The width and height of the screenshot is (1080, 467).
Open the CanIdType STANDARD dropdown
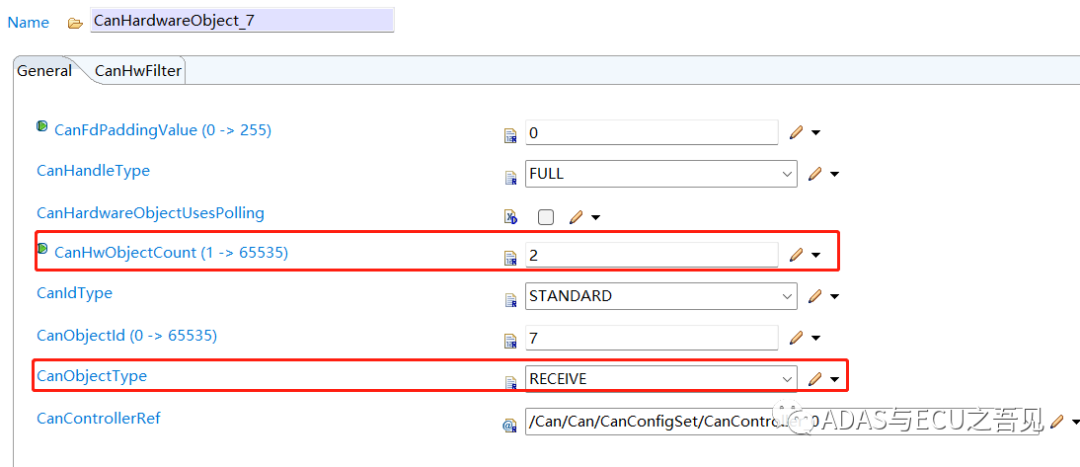coord(786,296)
